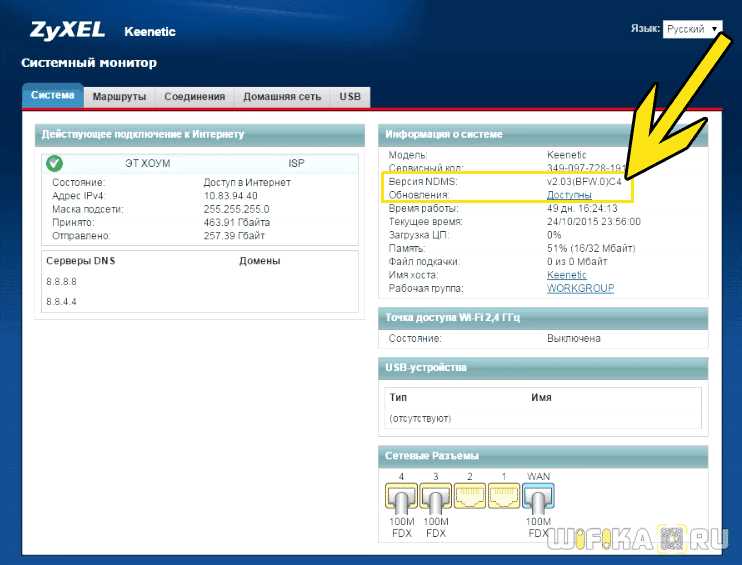Screen dimensions: 742x565
Task: Click LAN port 2 icon
Action: coord(469,495)
